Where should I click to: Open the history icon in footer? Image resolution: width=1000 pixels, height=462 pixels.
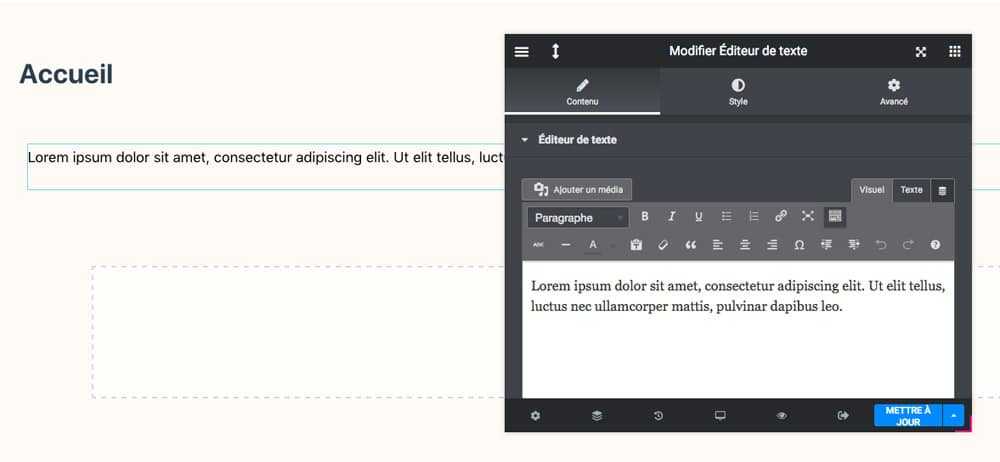click(658, 415)
